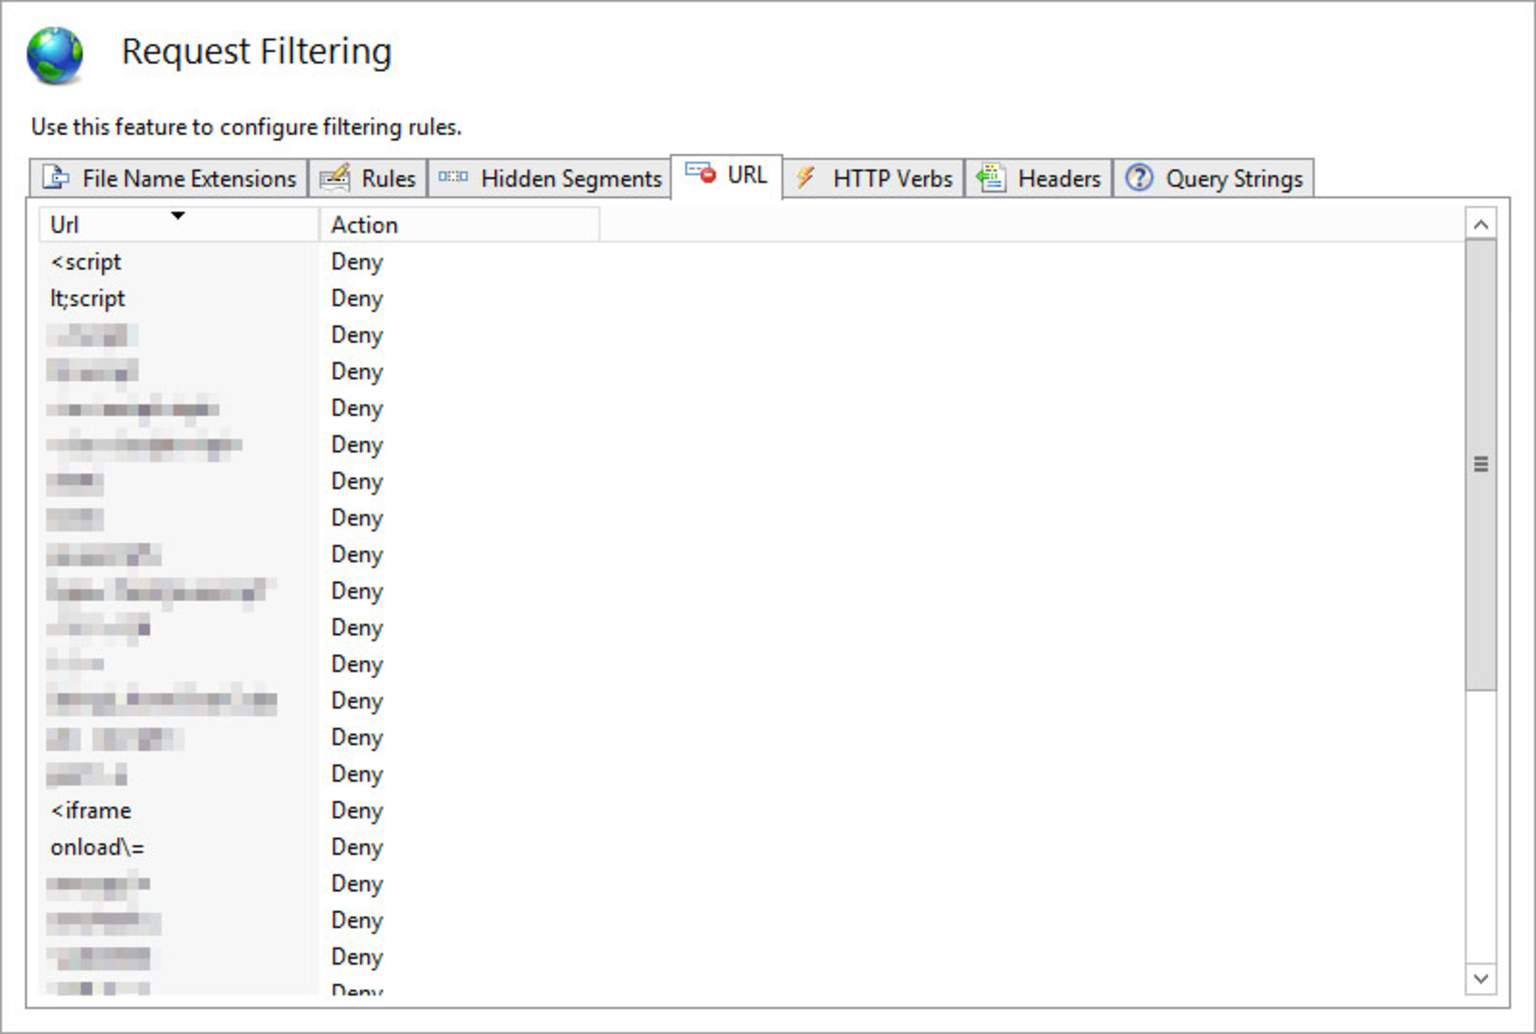Click the pencil icon on the Rules tab
Screen dimensions: 1536x1034
(x=335, y=177)
